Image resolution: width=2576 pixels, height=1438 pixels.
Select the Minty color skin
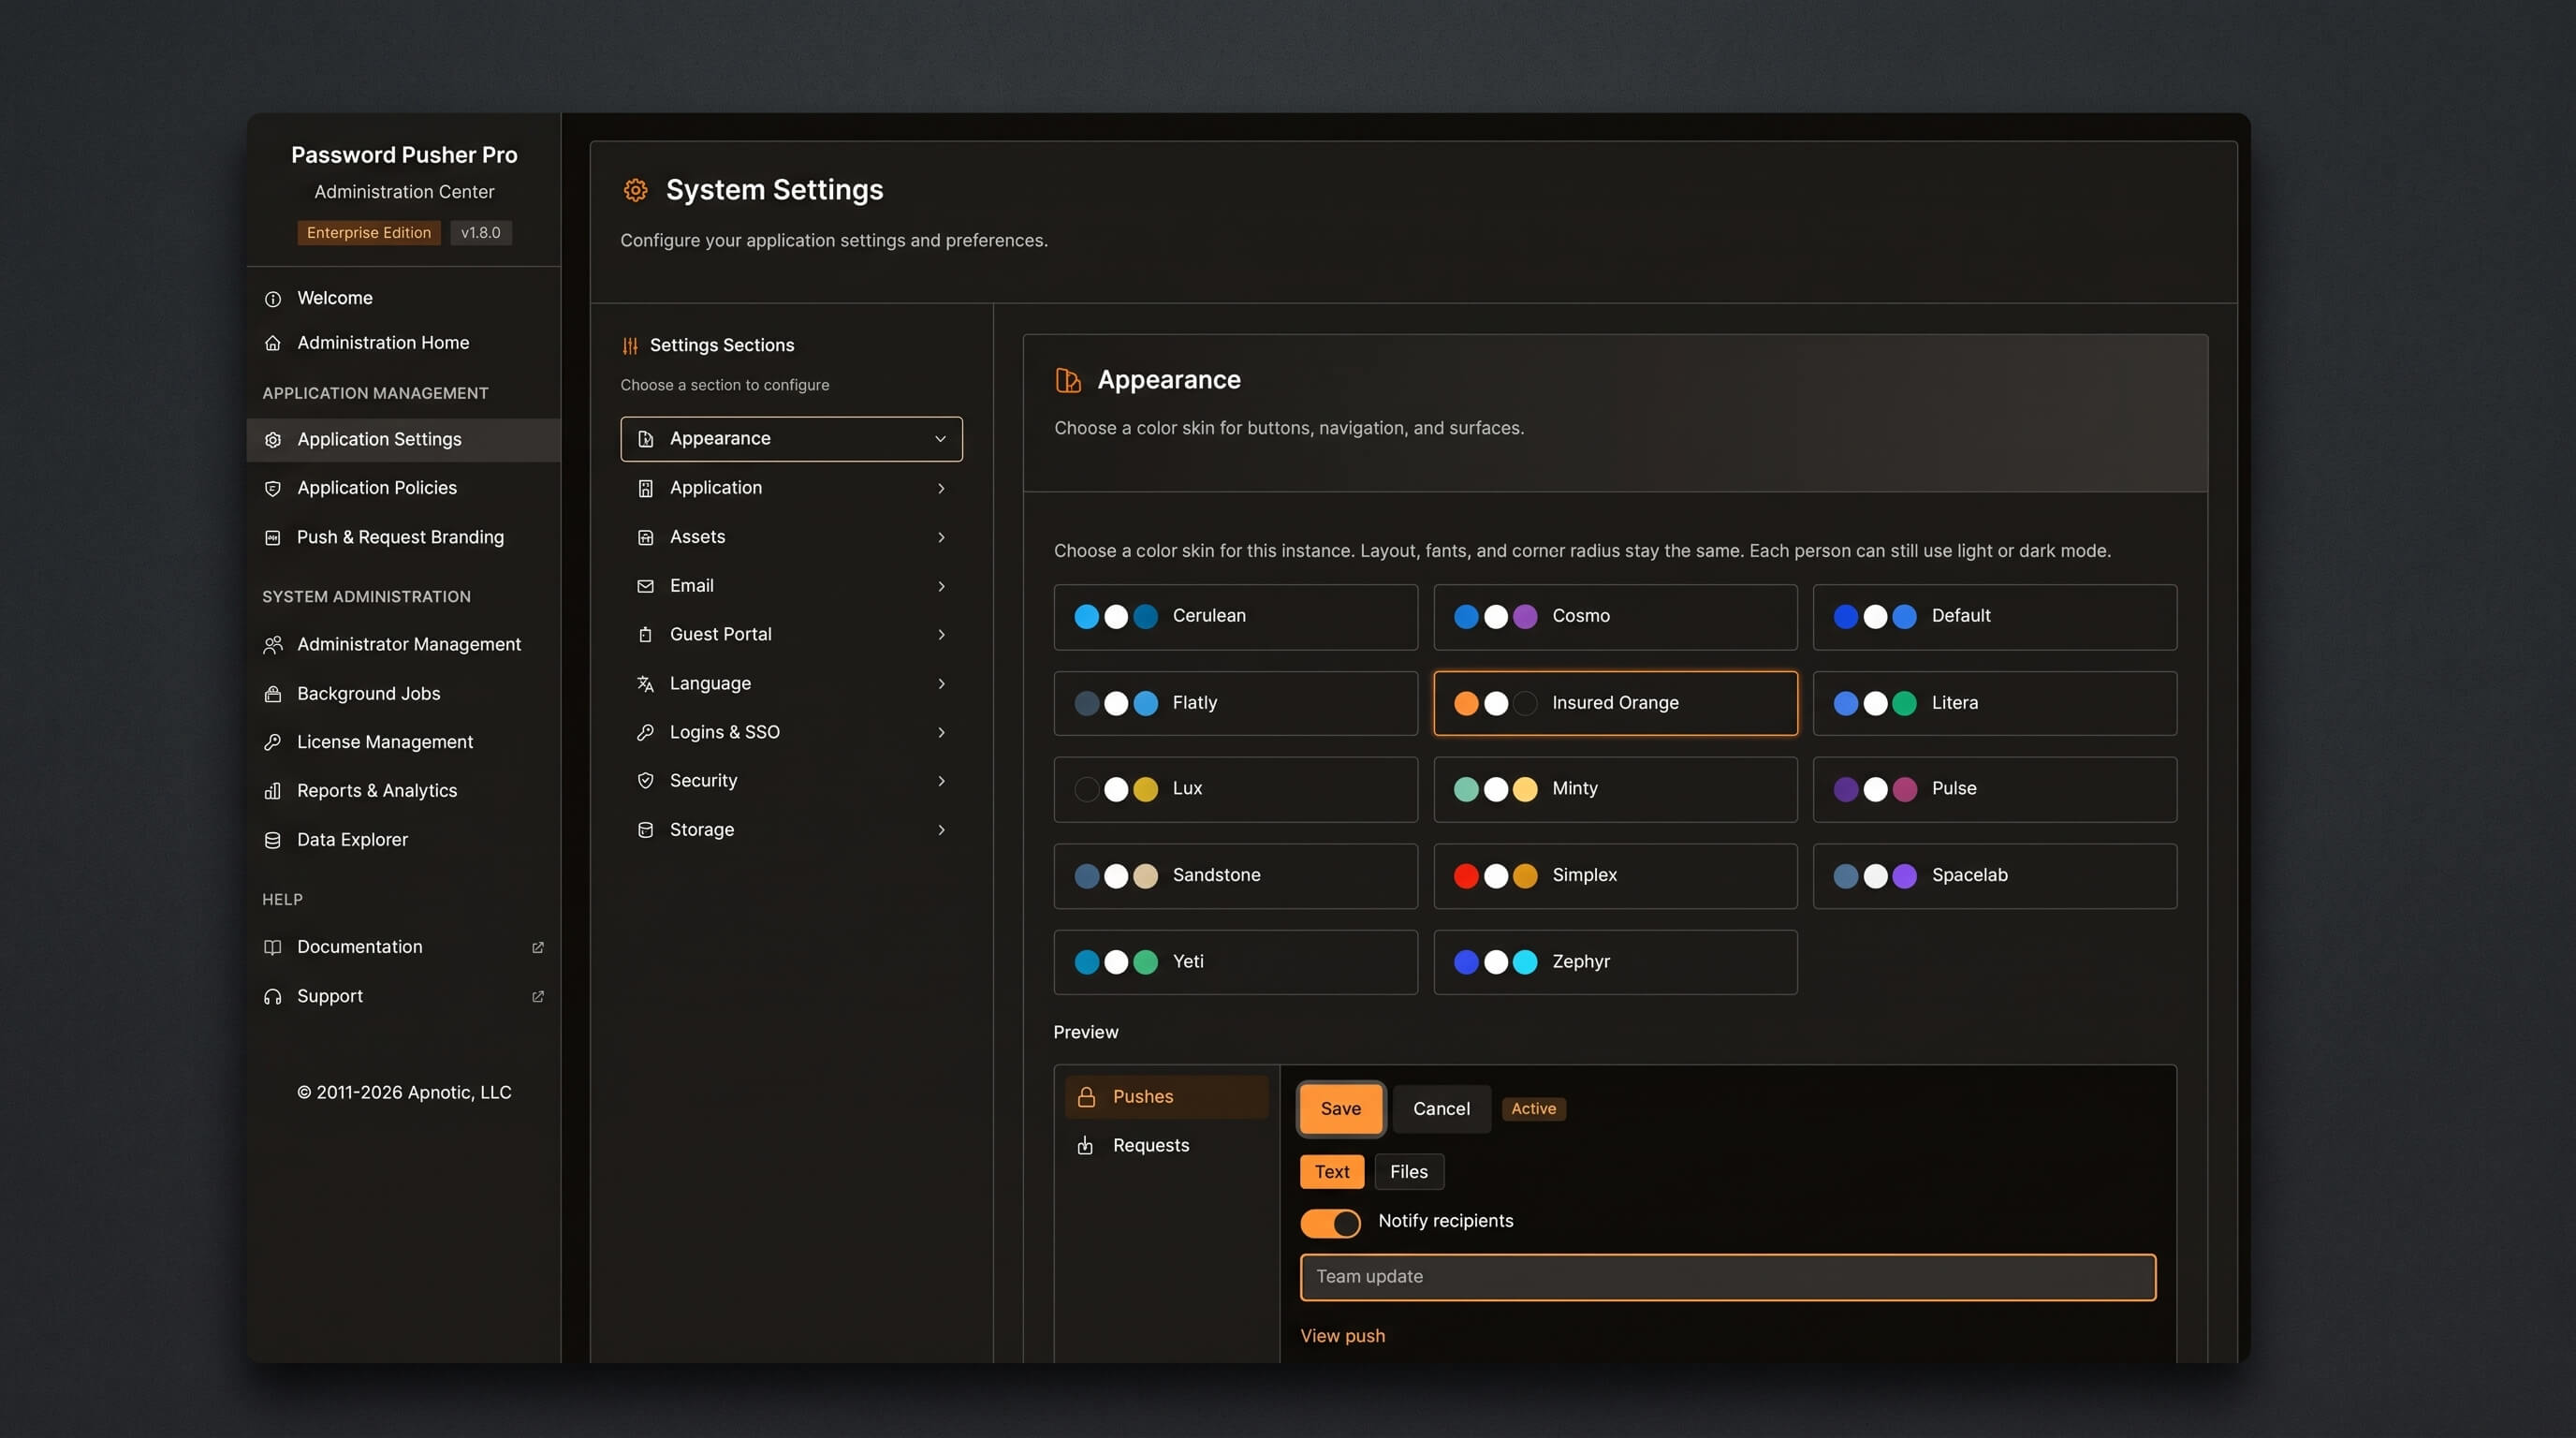pos(1615,790)
